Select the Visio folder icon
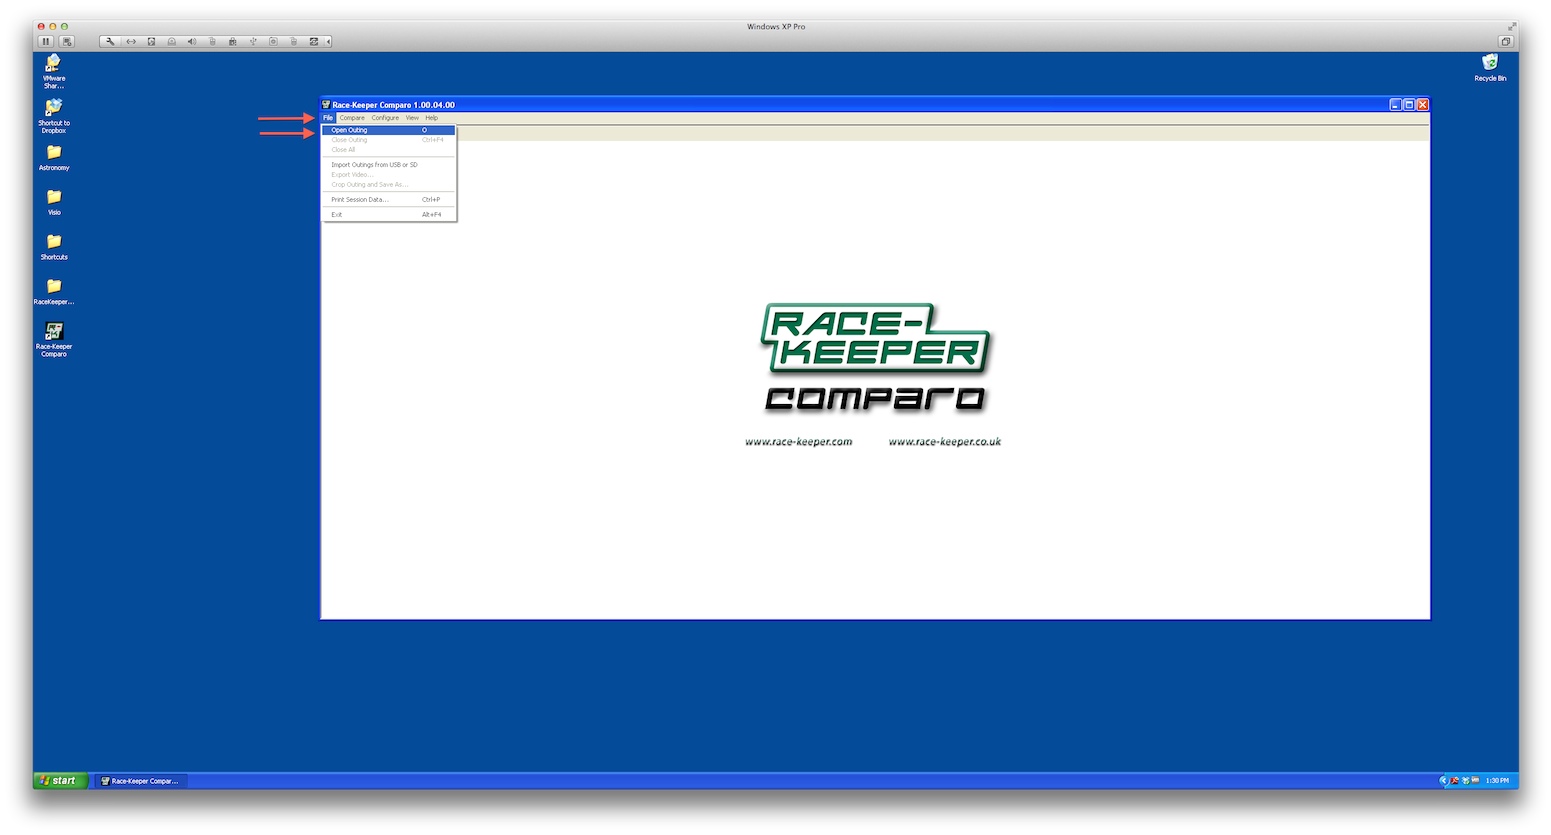 tap(54, 202)
